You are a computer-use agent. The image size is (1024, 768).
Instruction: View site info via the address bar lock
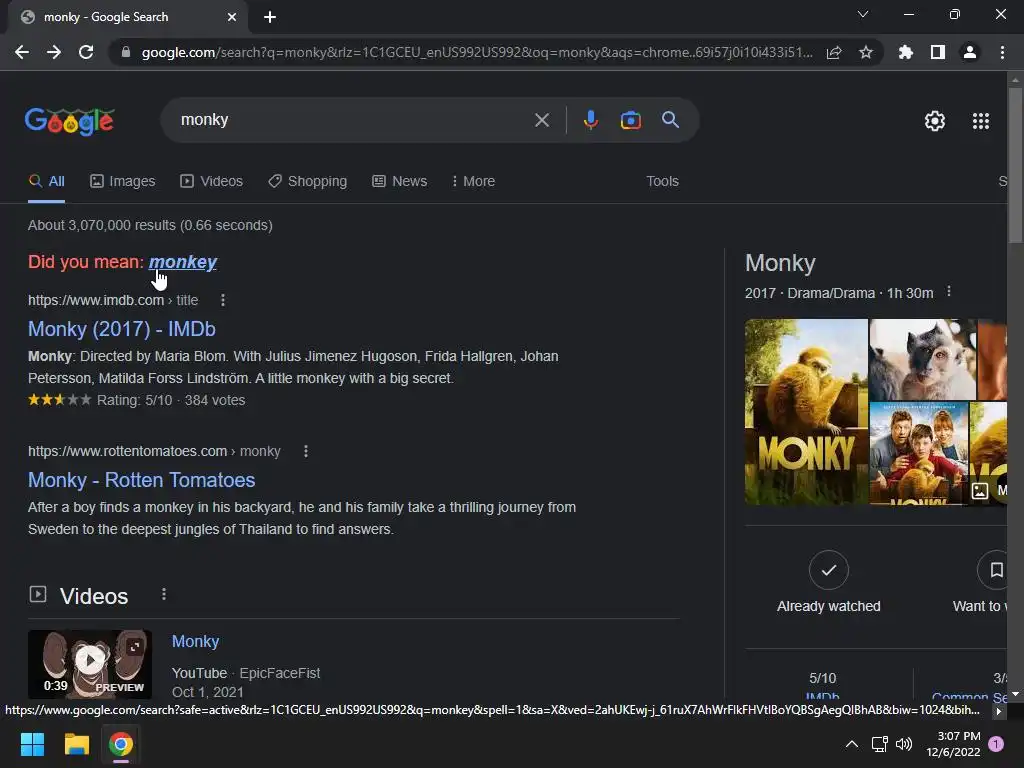[126, 52]
